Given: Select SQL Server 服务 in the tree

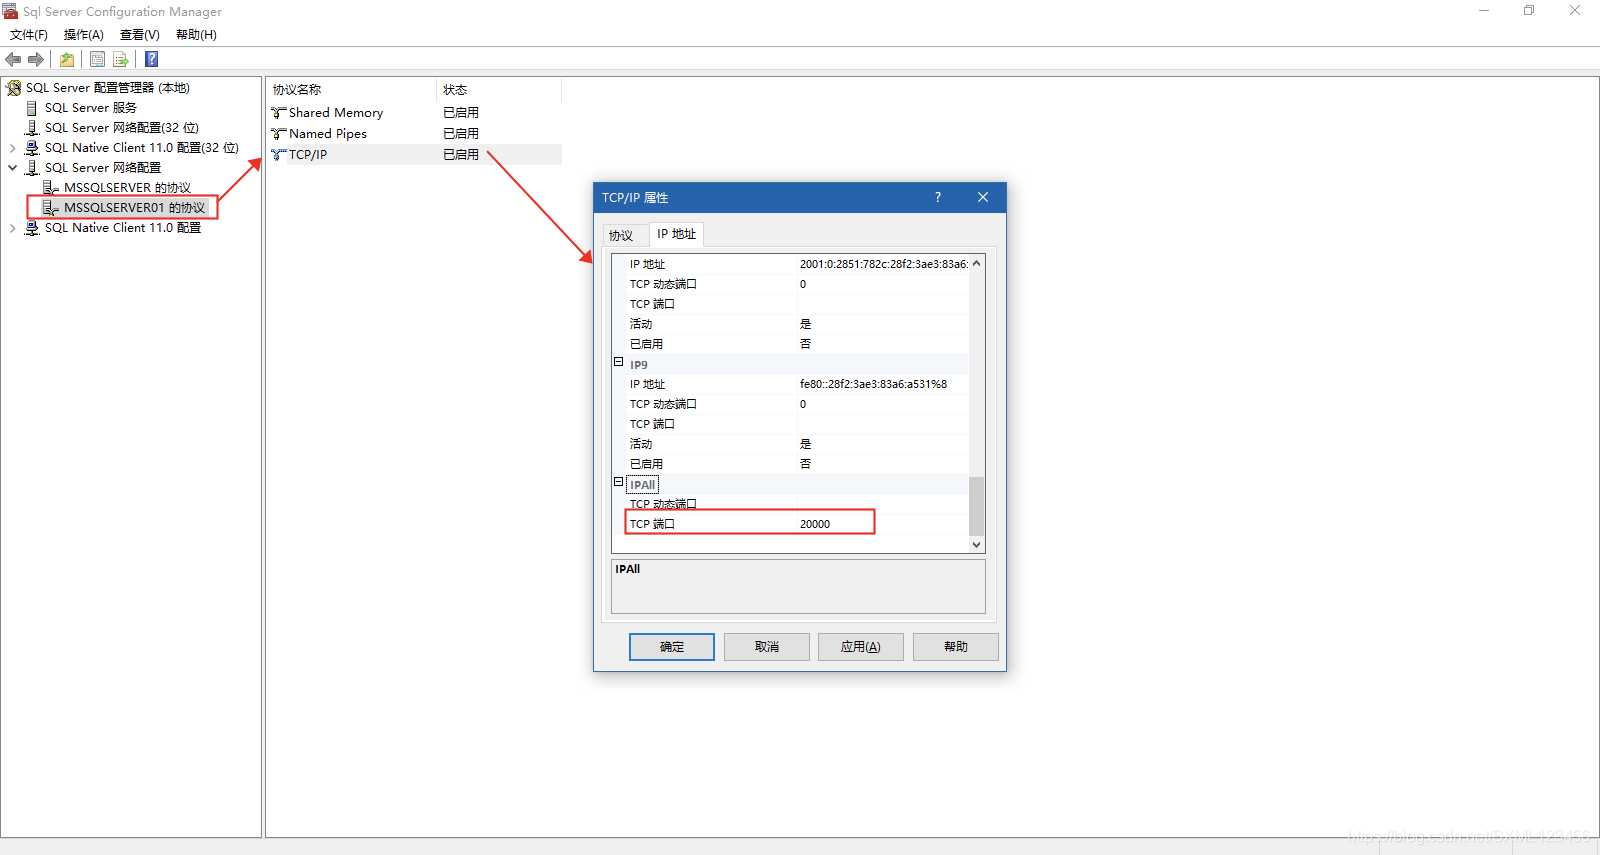Looking at the screenshot, I should click(x=91, y=108).
